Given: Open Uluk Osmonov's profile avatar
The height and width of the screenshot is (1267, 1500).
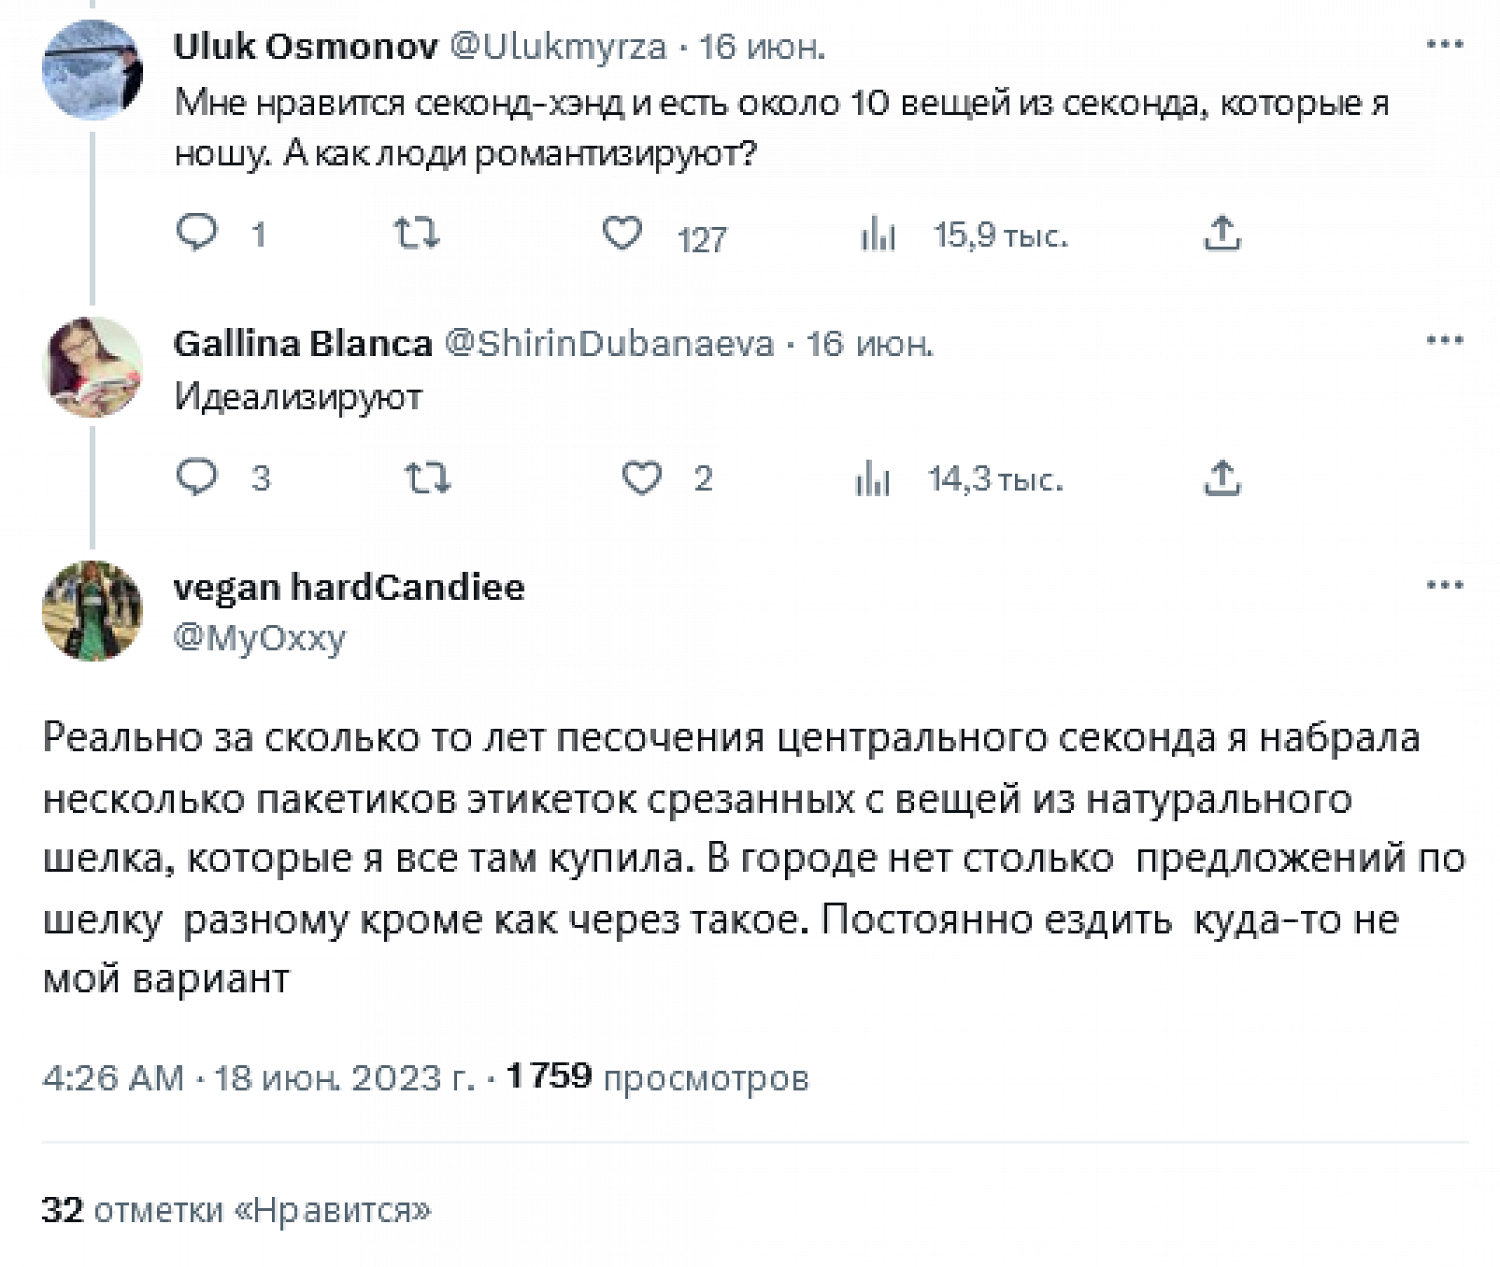Looking at the screenshot, I should [x=92, y=70].
